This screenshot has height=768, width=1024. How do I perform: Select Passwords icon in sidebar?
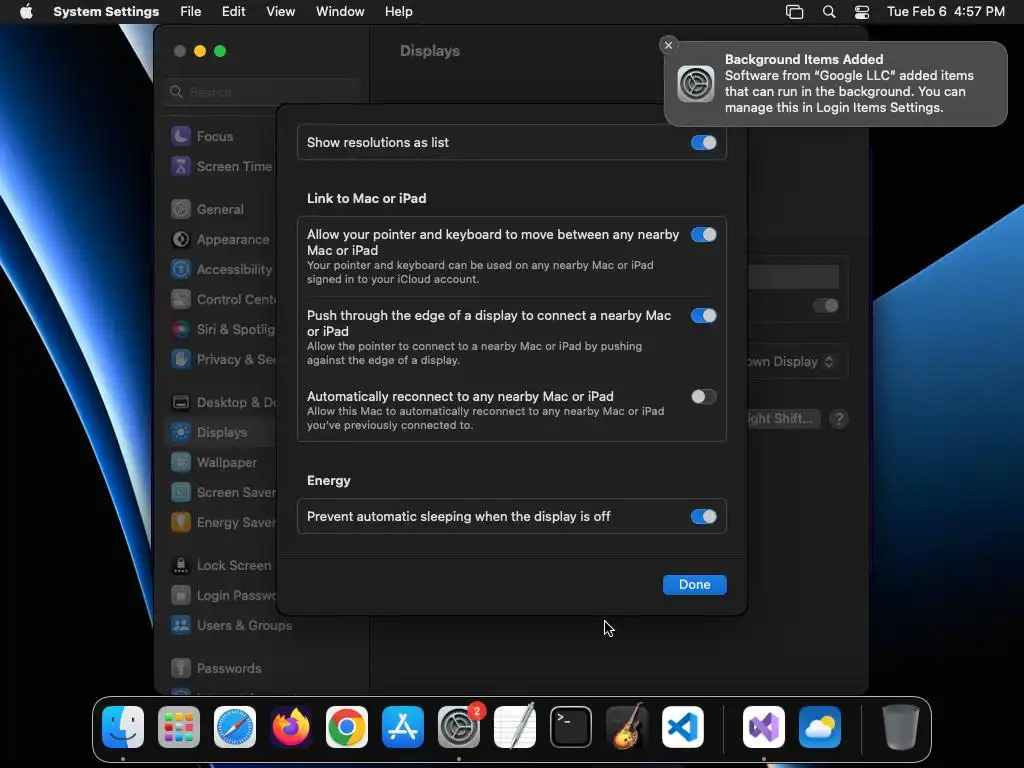coord(181,668)
